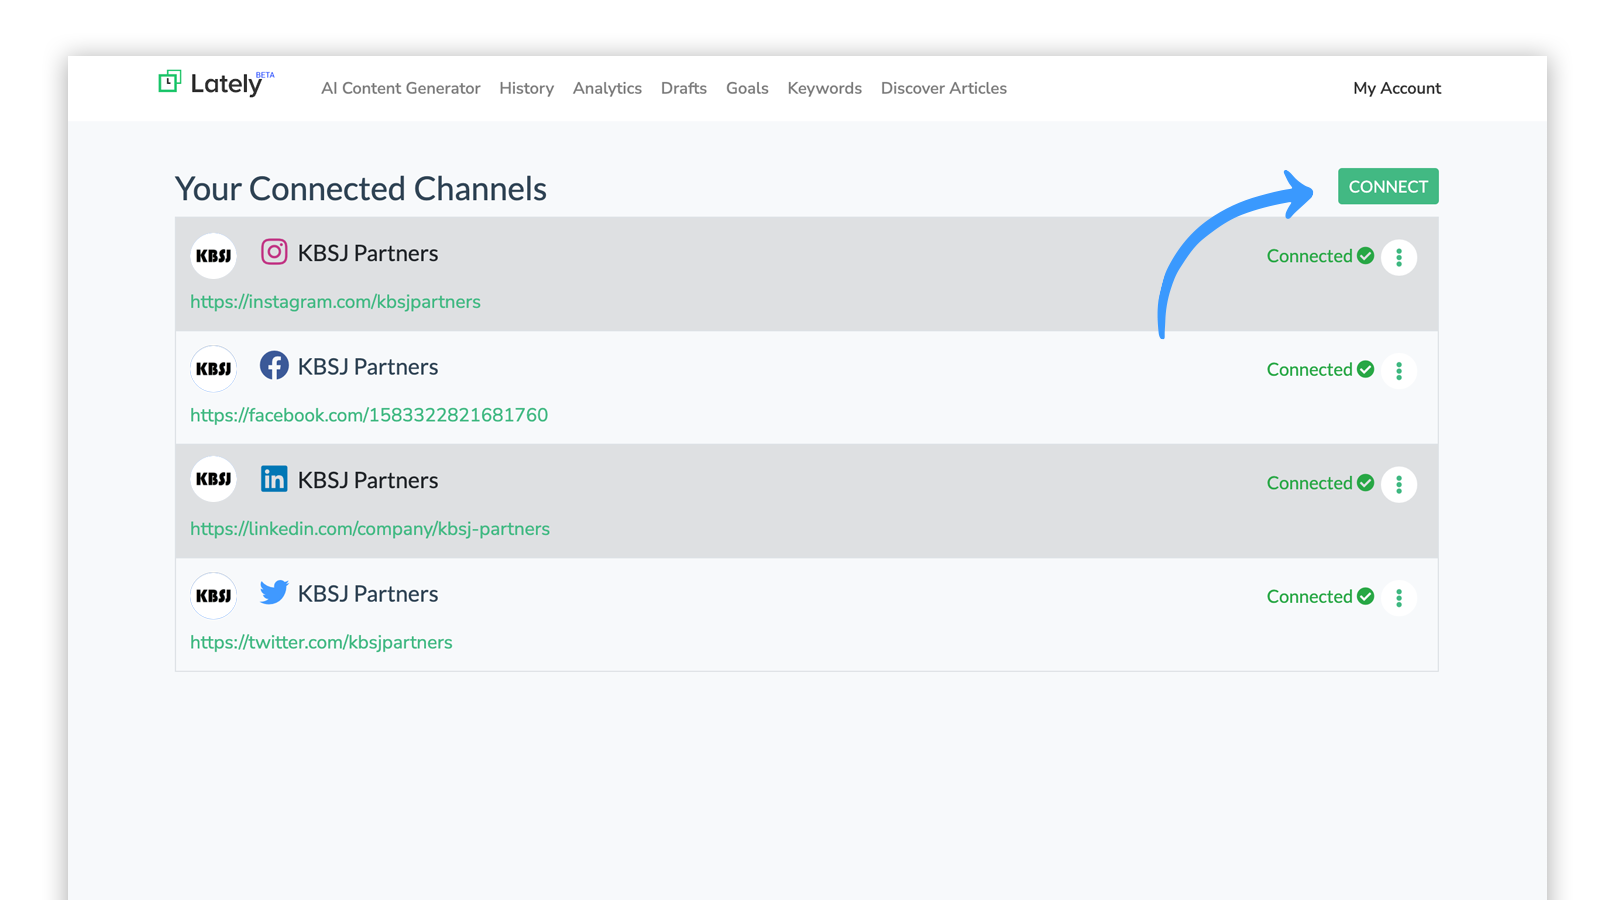The width and height of the screenshot is (1600, 900).
Task: Open the AI Content Generator menu item
Action: [400, 88]
